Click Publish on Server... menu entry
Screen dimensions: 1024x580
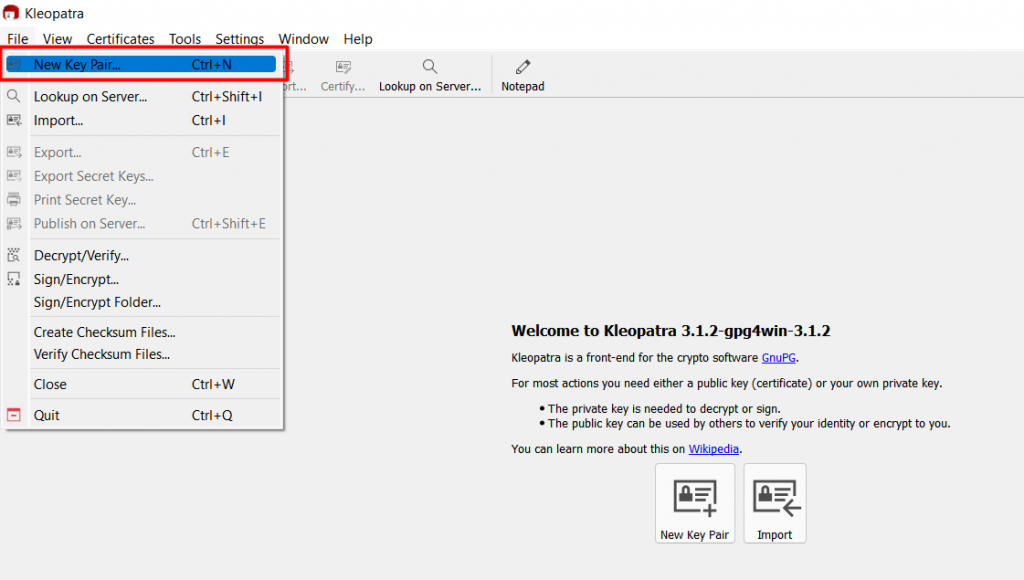pos(141,223)
